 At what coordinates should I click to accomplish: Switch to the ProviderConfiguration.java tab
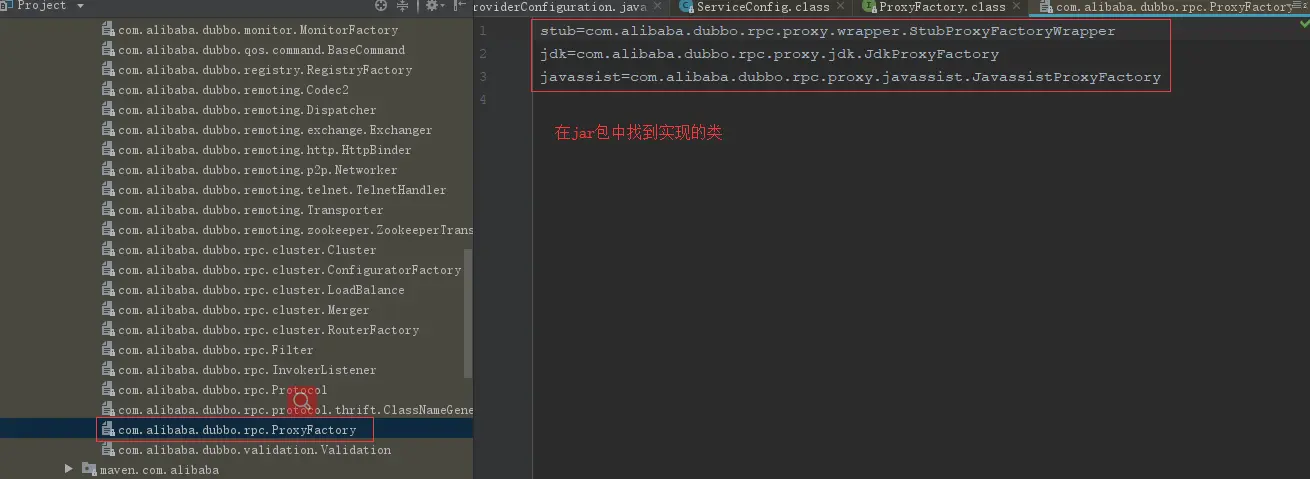click(x=560, y=7)
